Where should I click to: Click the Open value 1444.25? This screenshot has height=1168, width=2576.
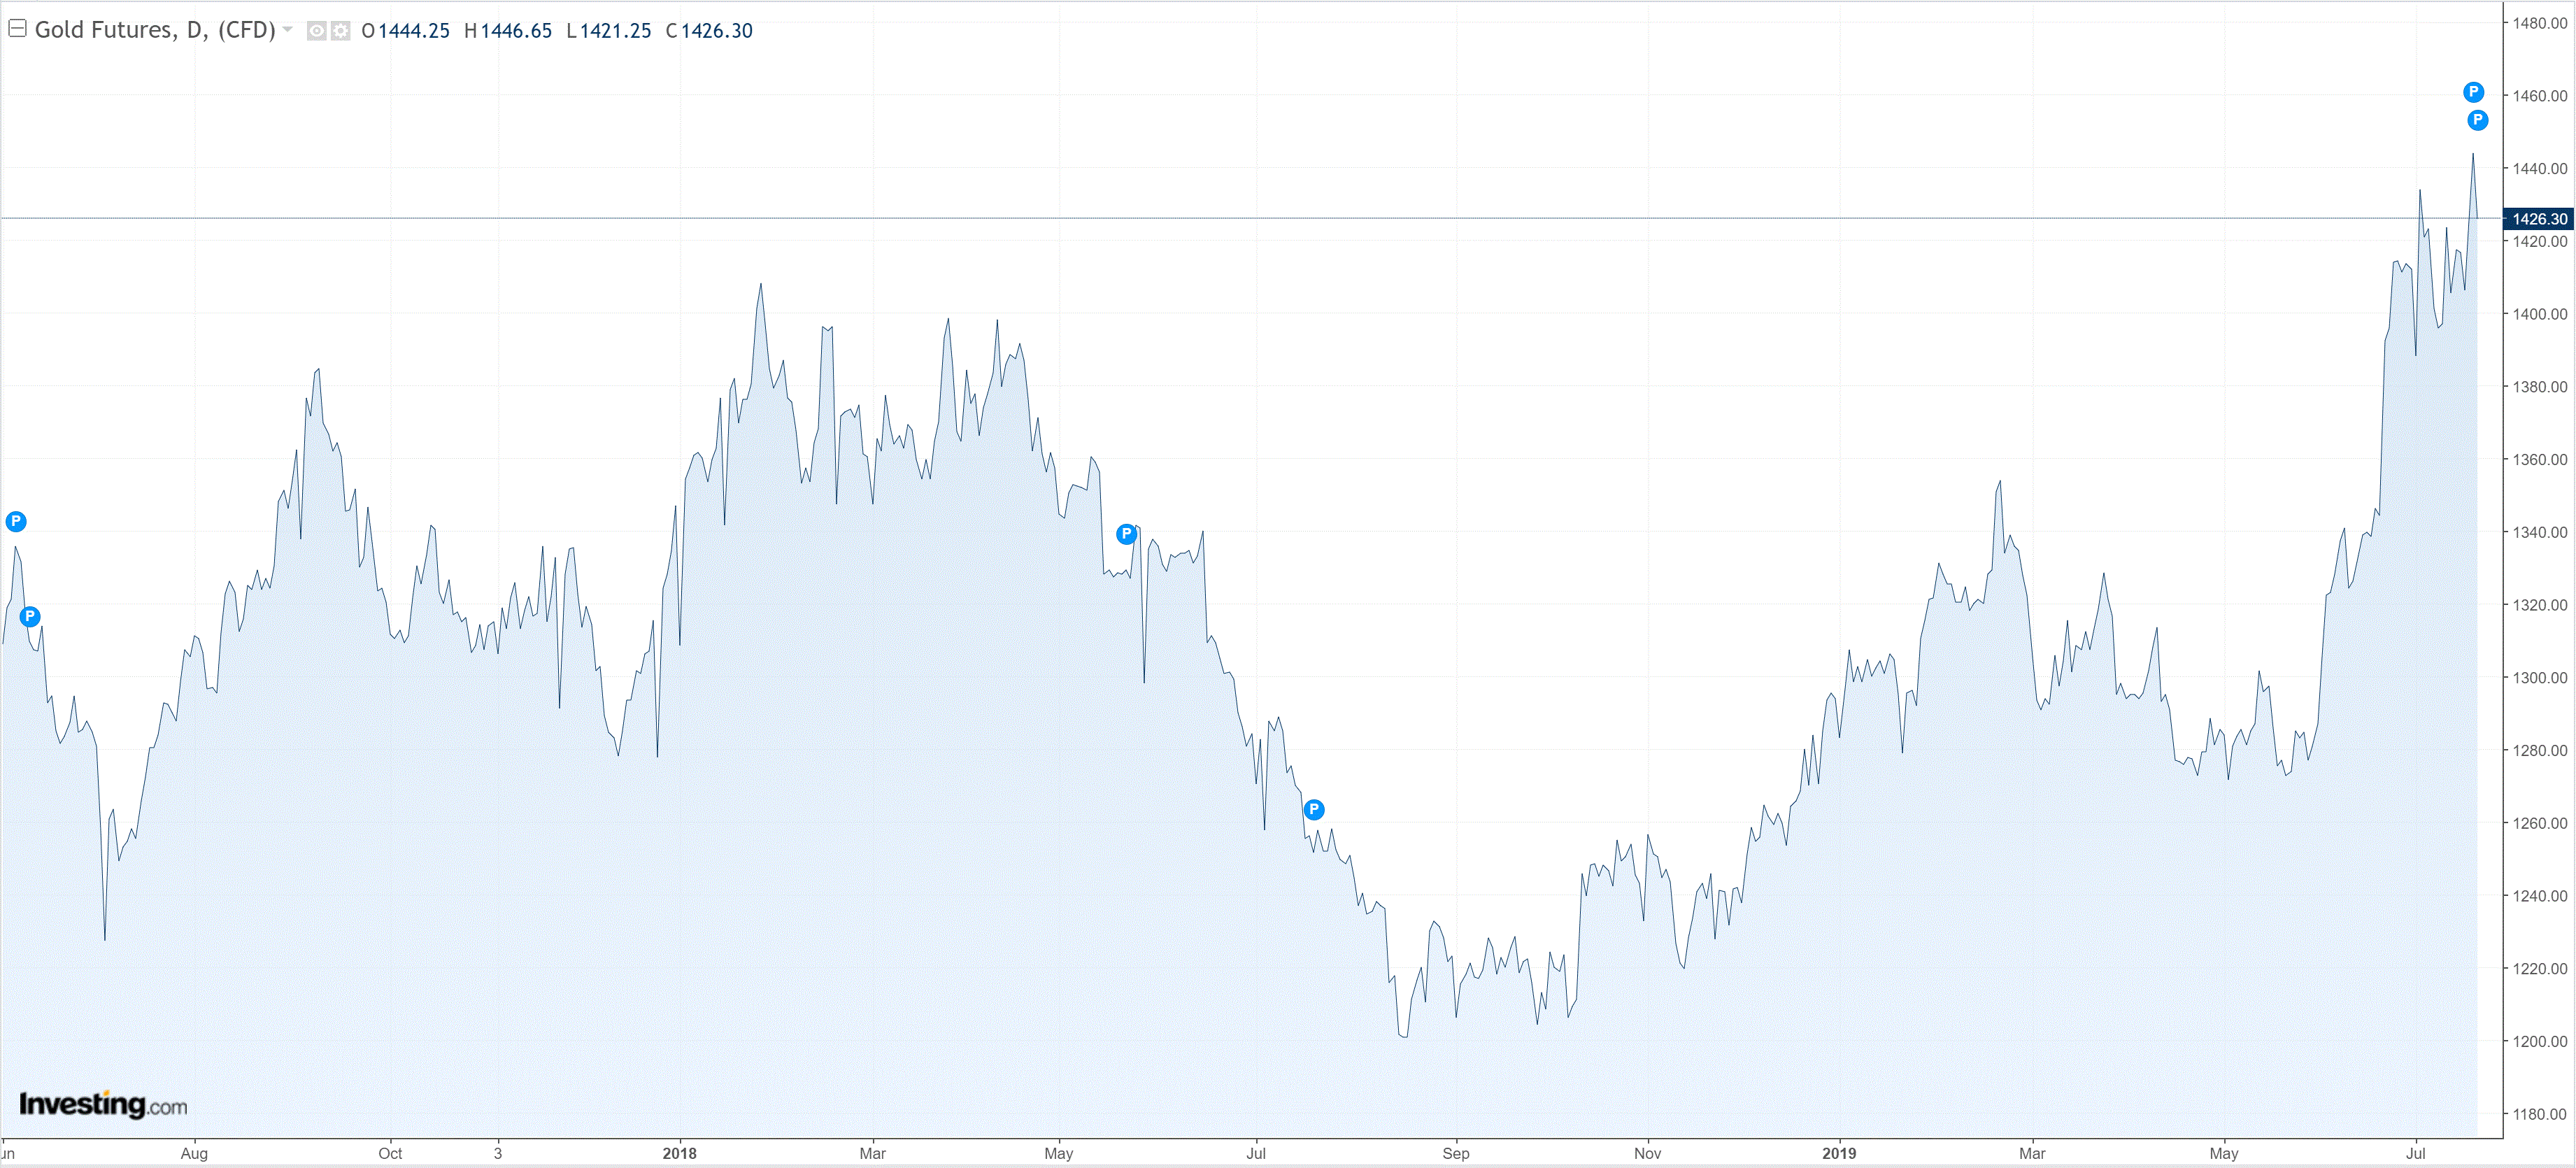point(413,31)
